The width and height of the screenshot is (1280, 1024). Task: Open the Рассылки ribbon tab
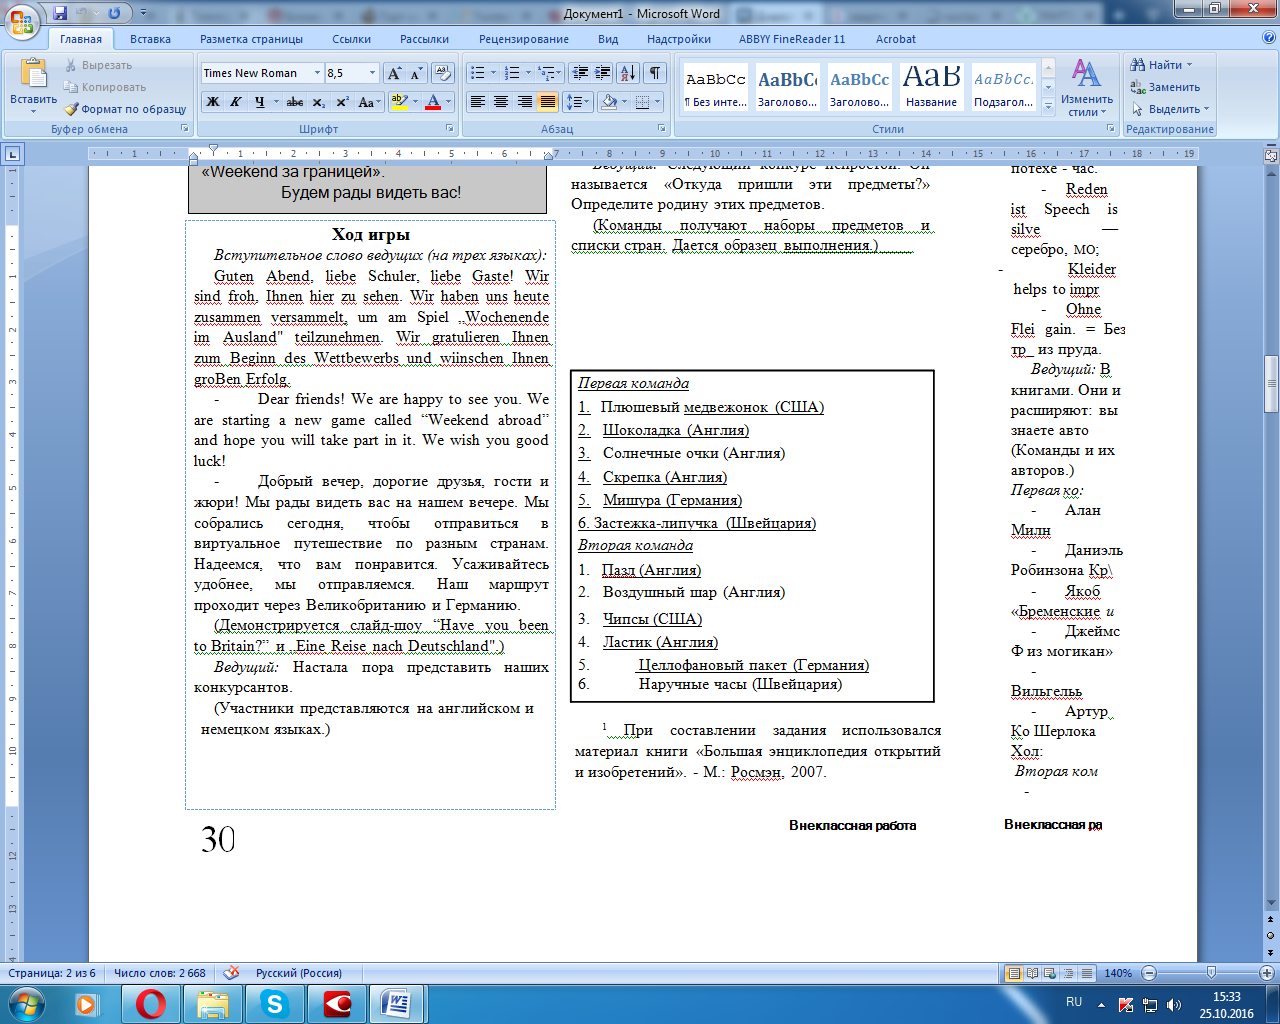424,39
